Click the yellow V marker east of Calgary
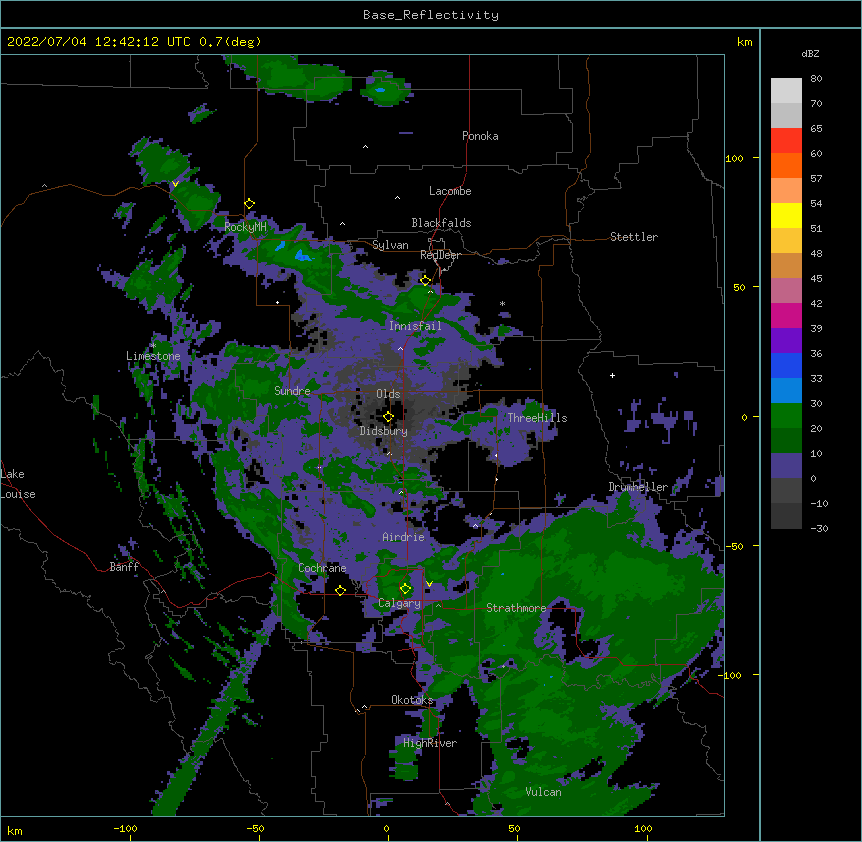The image size is (862, 842). [x=429, y=584]
